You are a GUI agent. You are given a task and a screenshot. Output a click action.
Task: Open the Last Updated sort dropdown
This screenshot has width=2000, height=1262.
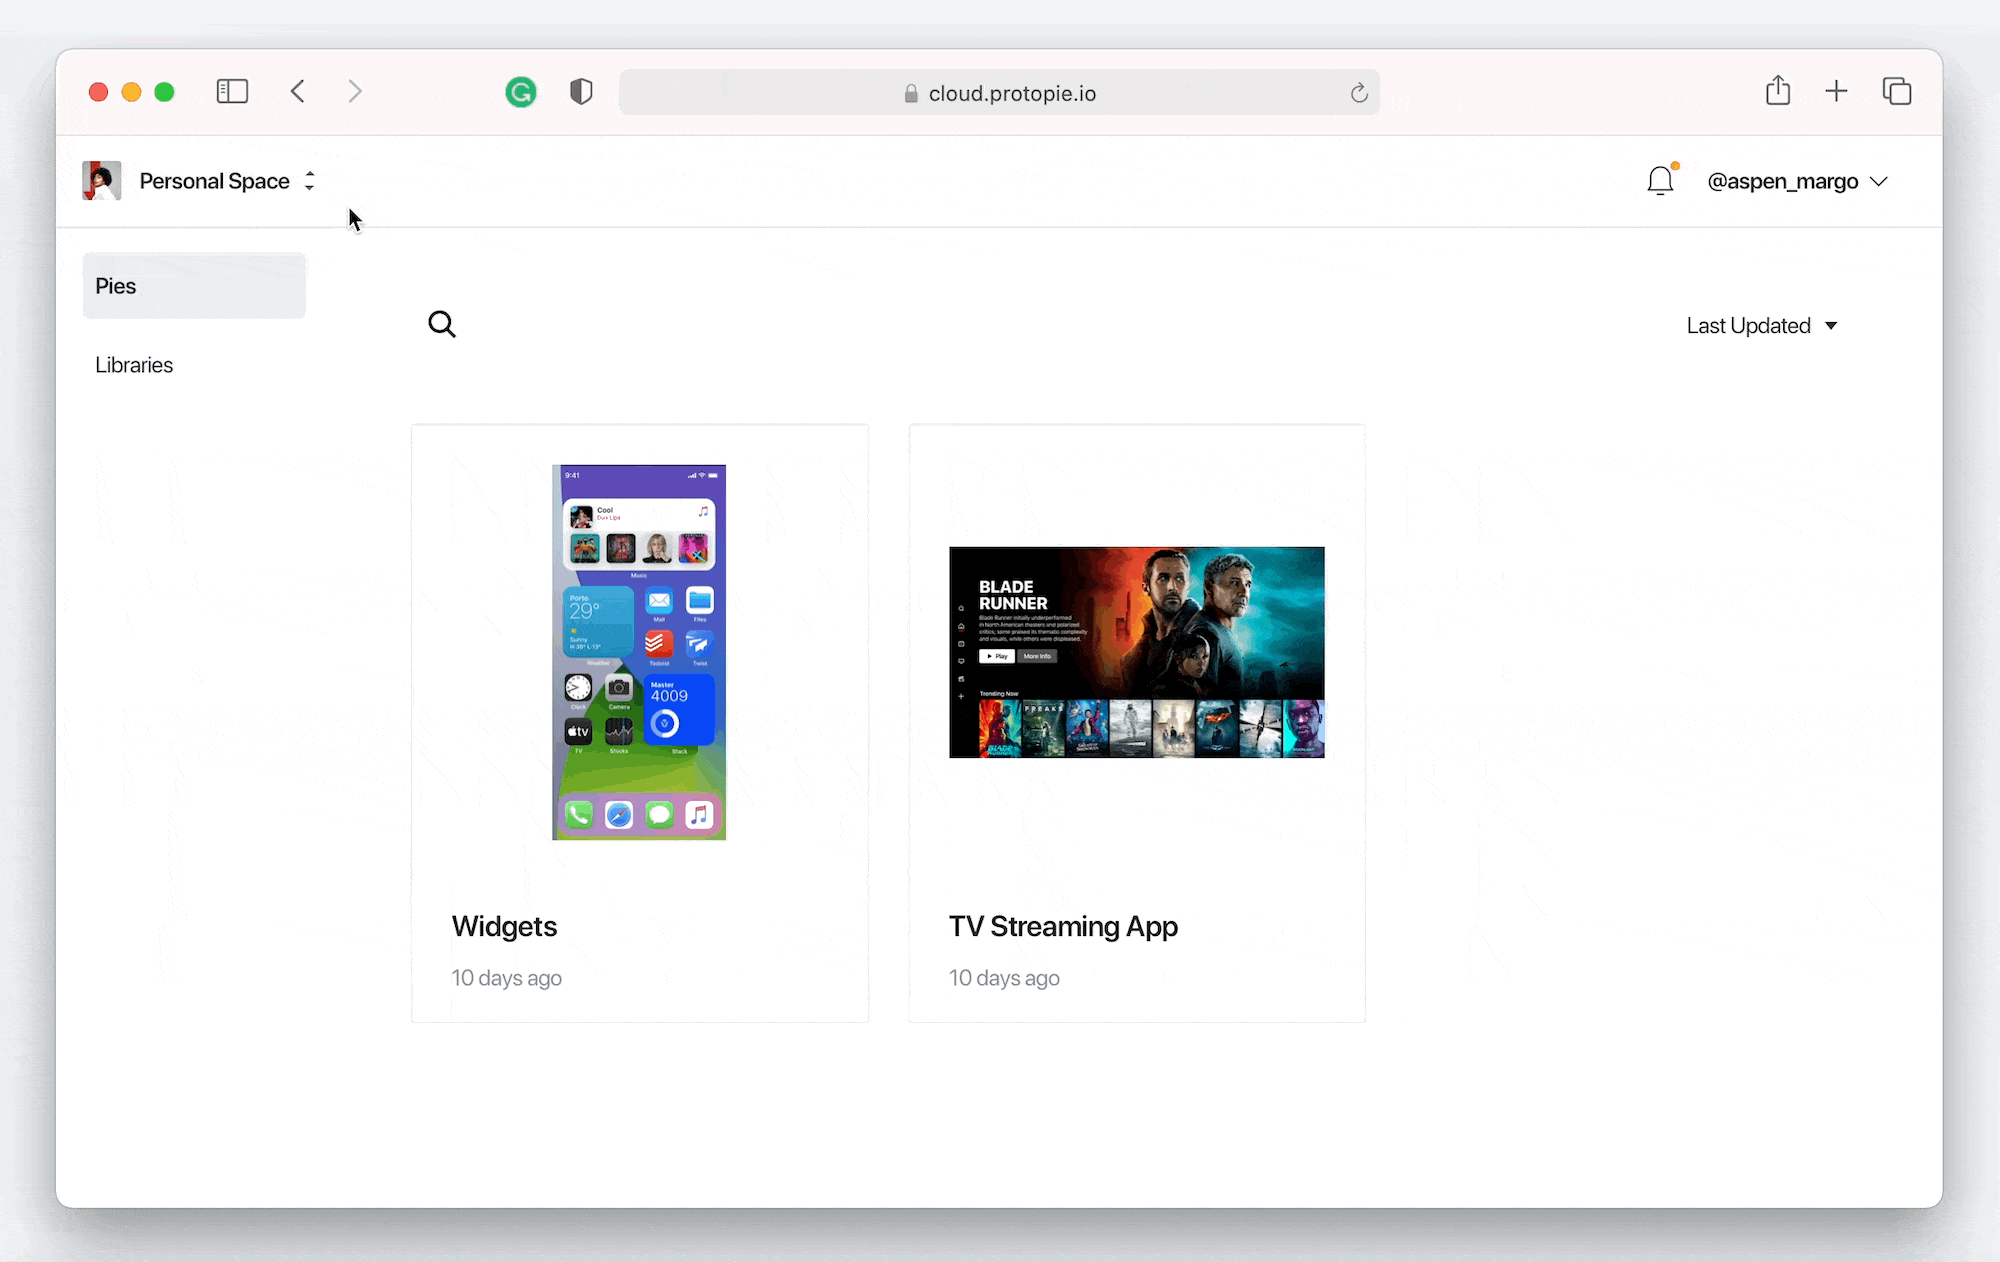point(1762,326)
